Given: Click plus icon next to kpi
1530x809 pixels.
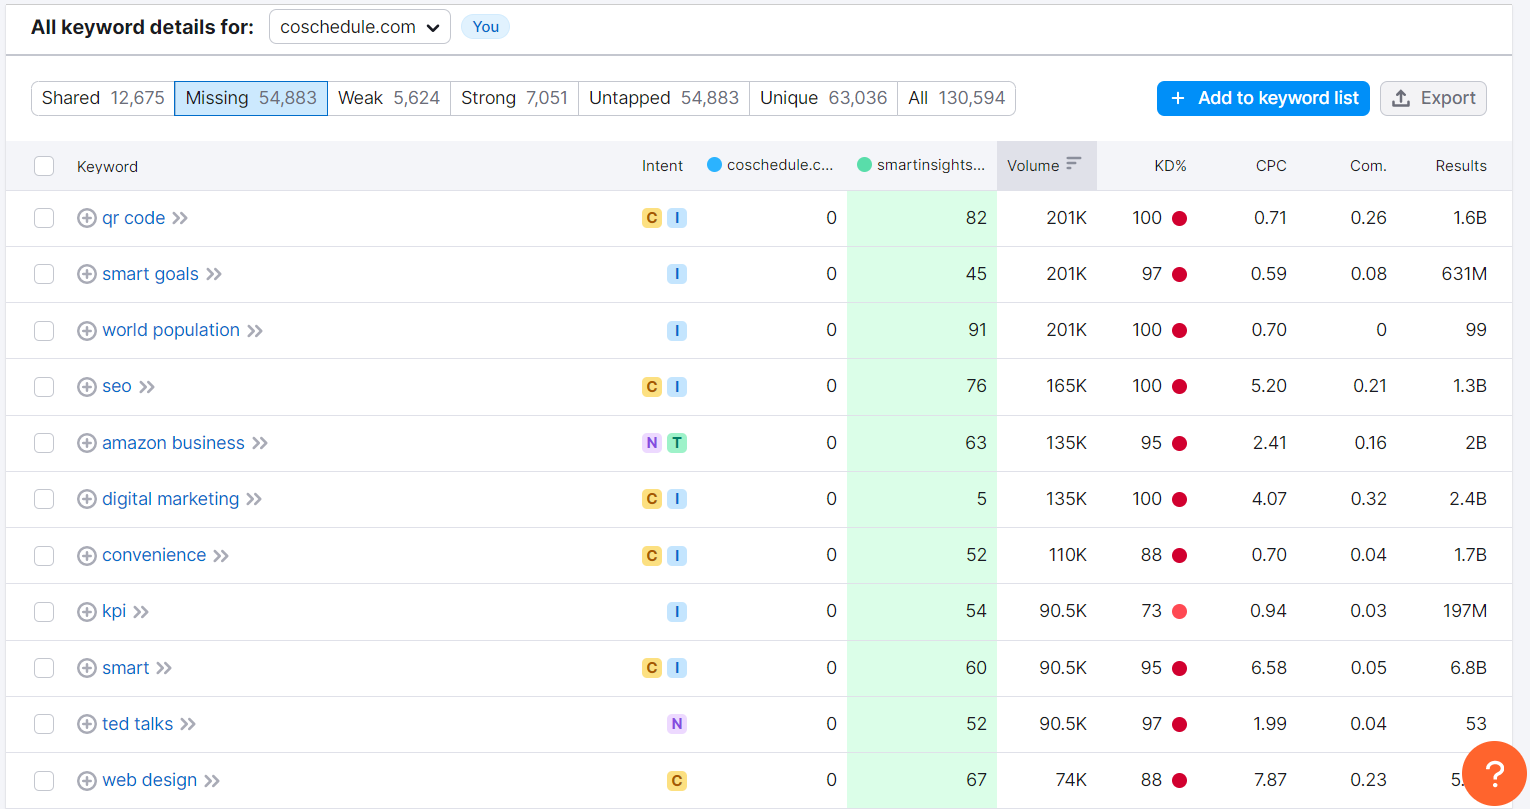Looking at the screenshot, I should pyautogui.click(x=87, y=612).
